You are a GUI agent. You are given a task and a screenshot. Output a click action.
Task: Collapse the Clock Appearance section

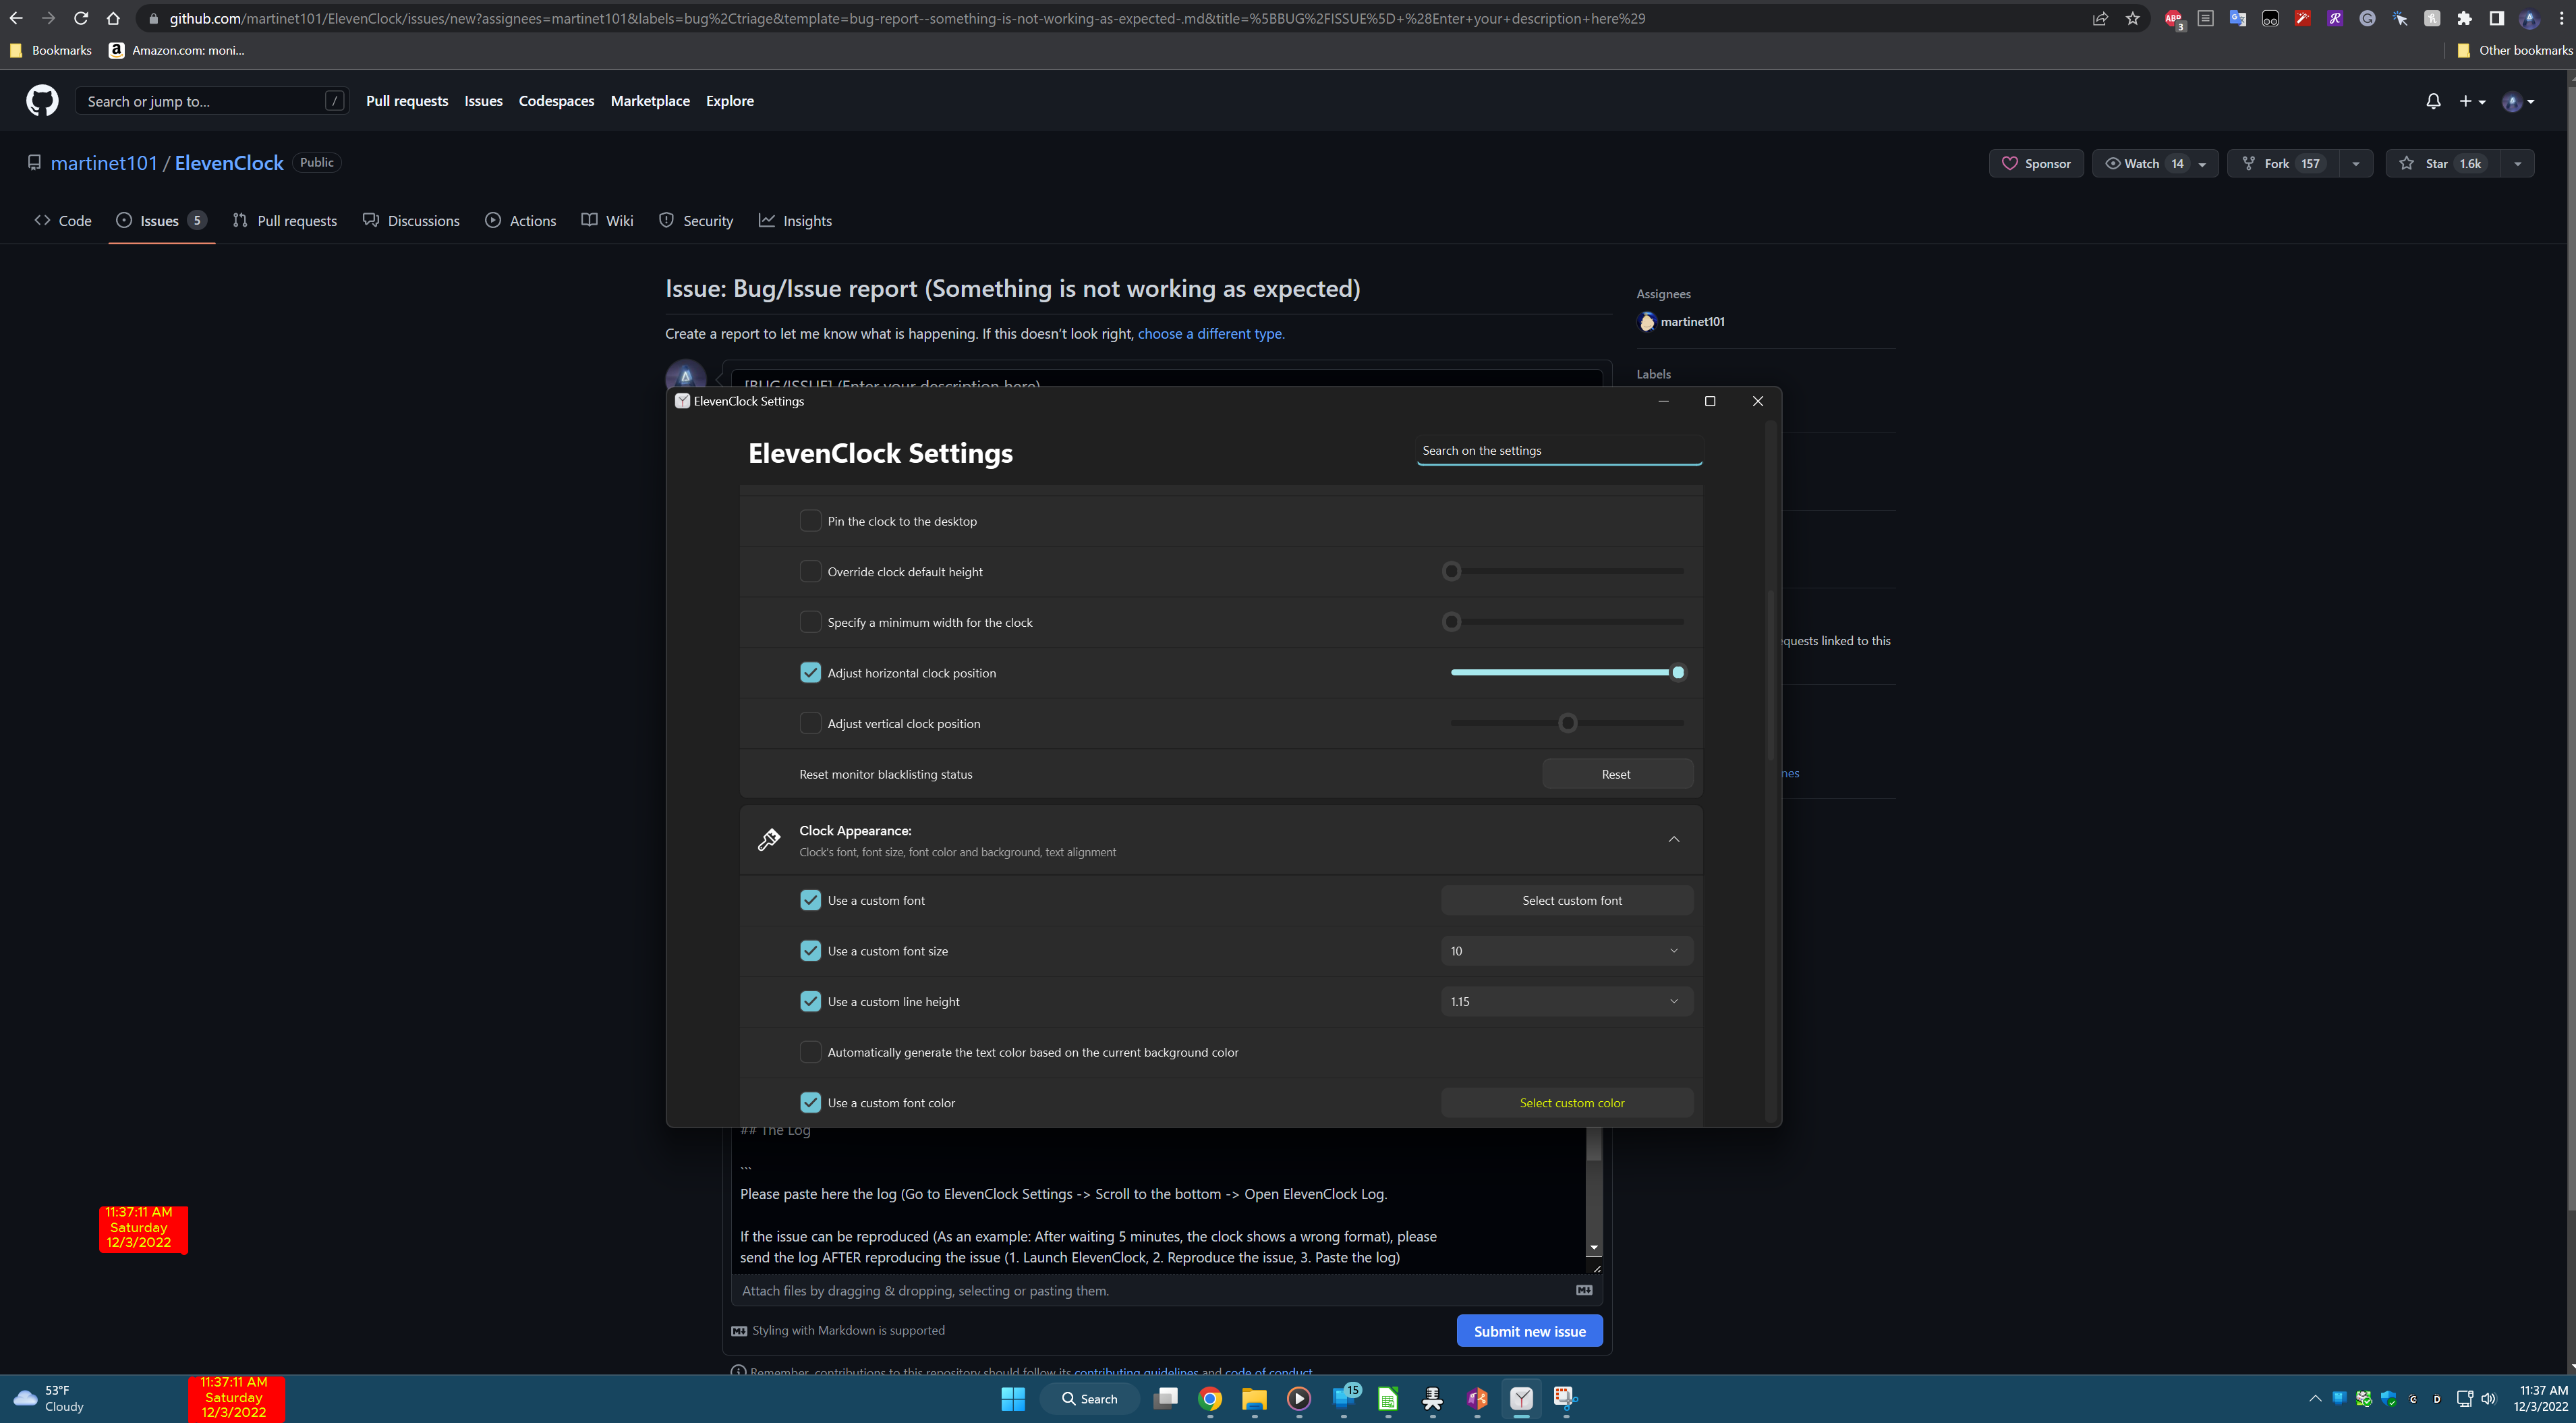coord(1673,839)
